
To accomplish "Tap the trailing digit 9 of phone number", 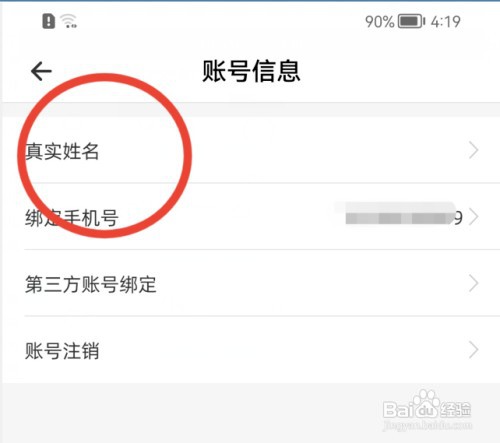I will pos(459,218).
